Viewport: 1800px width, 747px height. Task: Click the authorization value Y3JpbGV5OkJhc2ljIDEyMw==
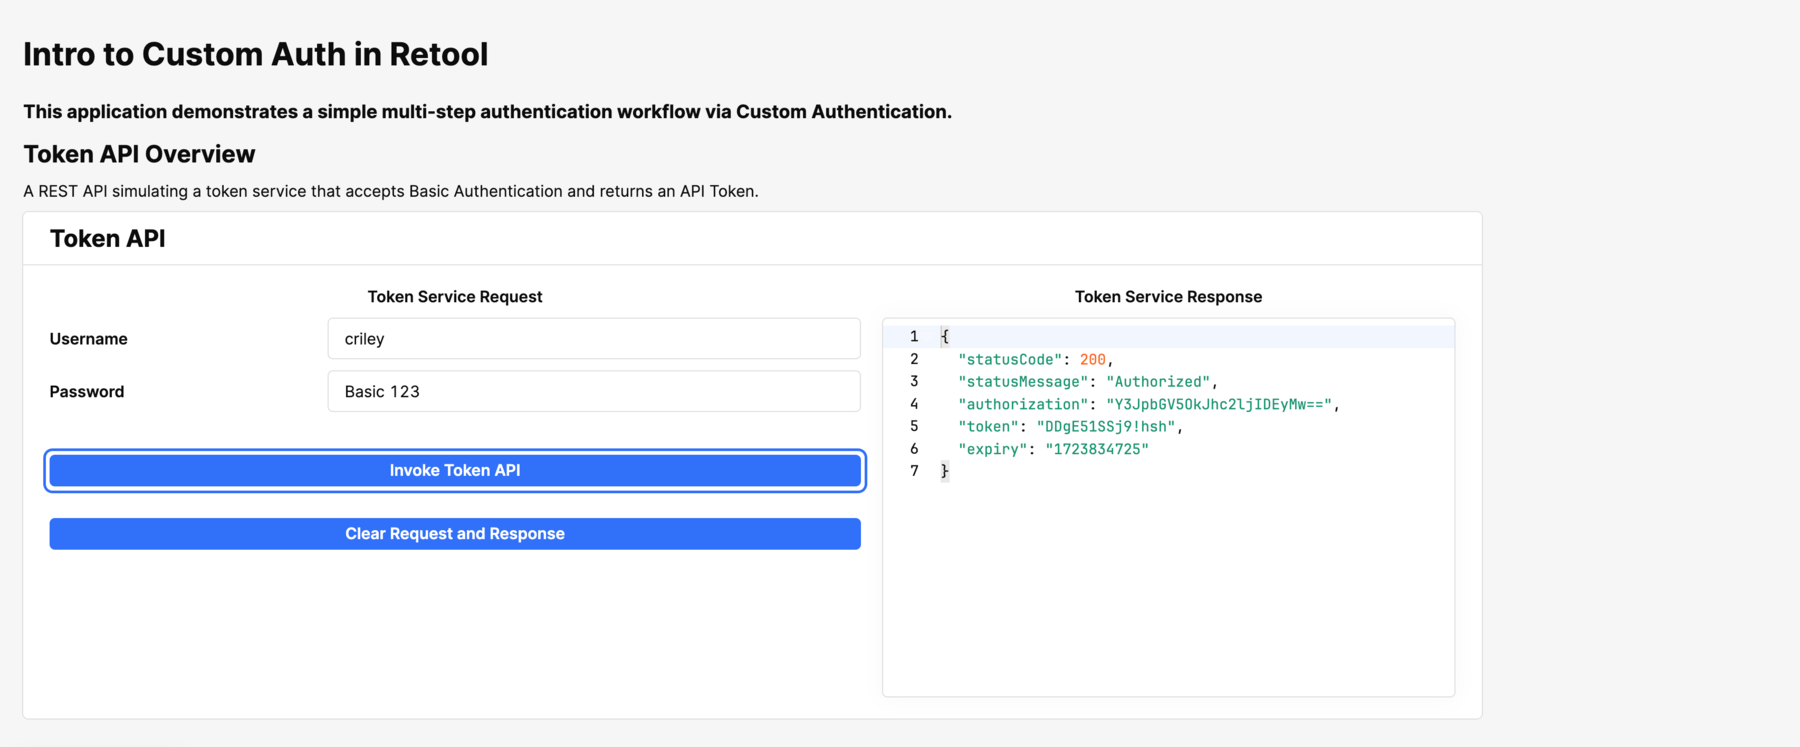point(1219,404)
